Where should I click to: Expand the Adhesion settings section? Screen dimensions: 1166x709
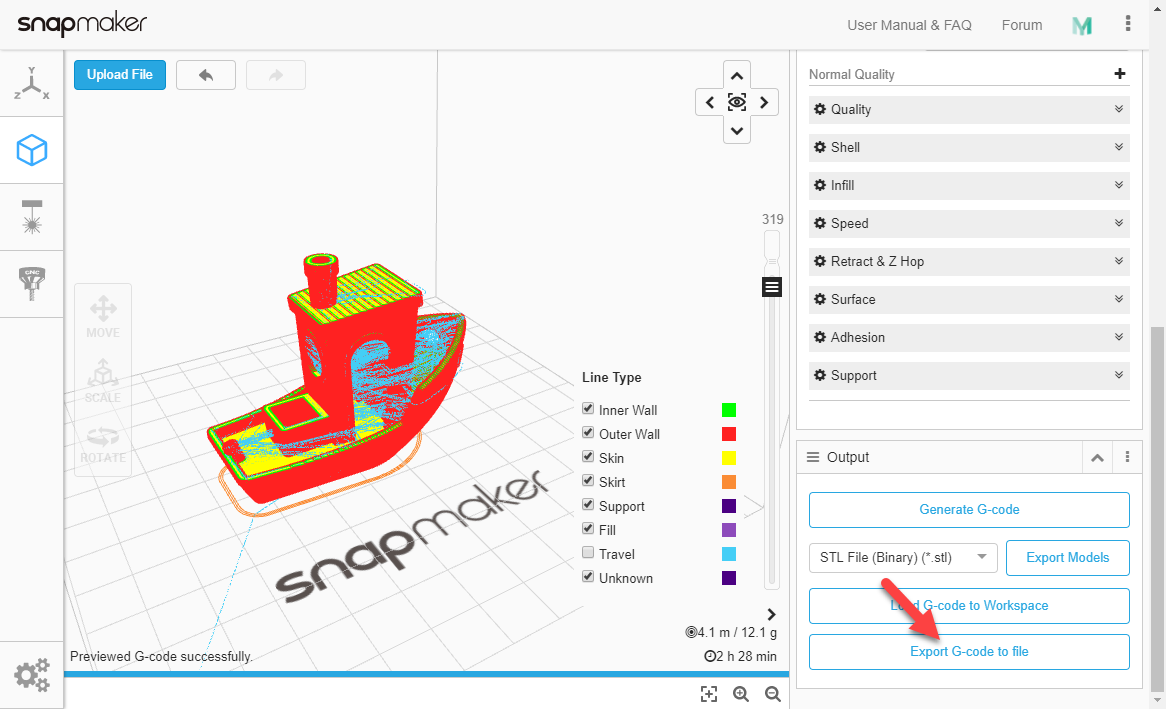969,337
